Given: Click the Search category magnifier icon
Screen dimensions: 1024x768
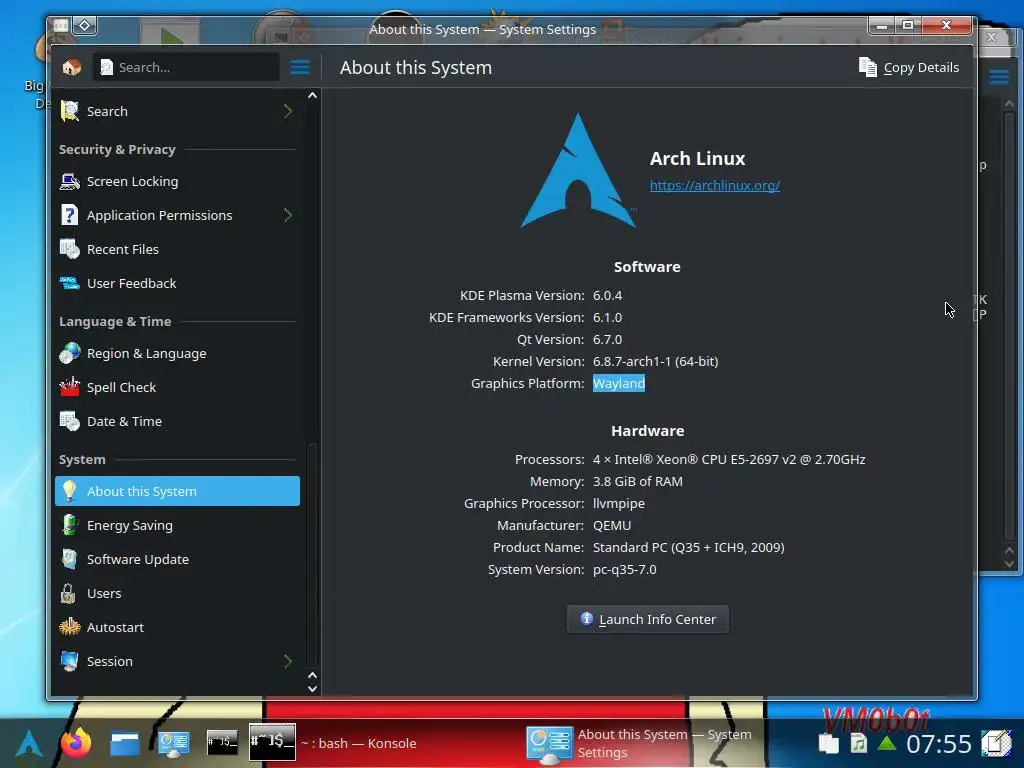Looking at the screenshot, I should click(69, 111).
